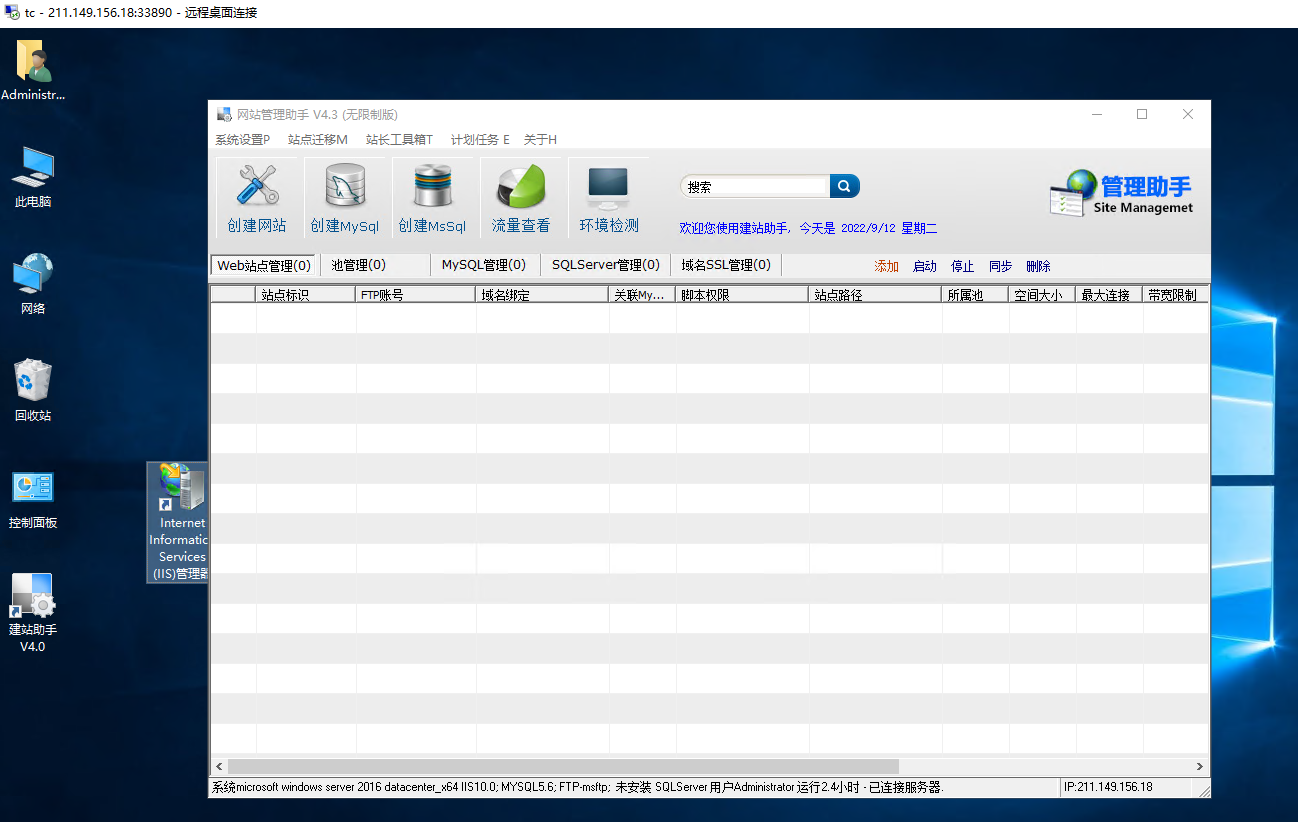Viewport: 1298px width, 822px height.
Task: Switch to the MySQL管理(0) tab
Action: [483, 265]
